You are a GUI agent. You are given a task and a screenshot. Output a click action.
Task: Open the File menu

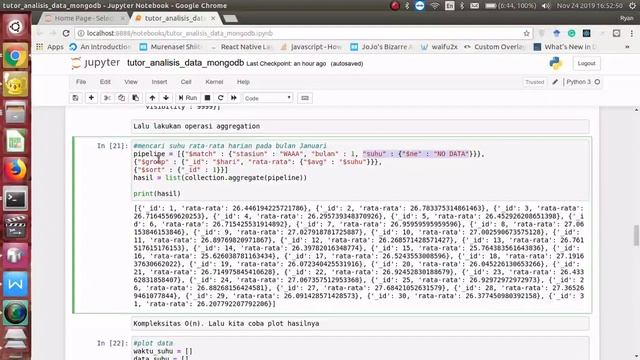pyautogui.click(x=81, y=82)
